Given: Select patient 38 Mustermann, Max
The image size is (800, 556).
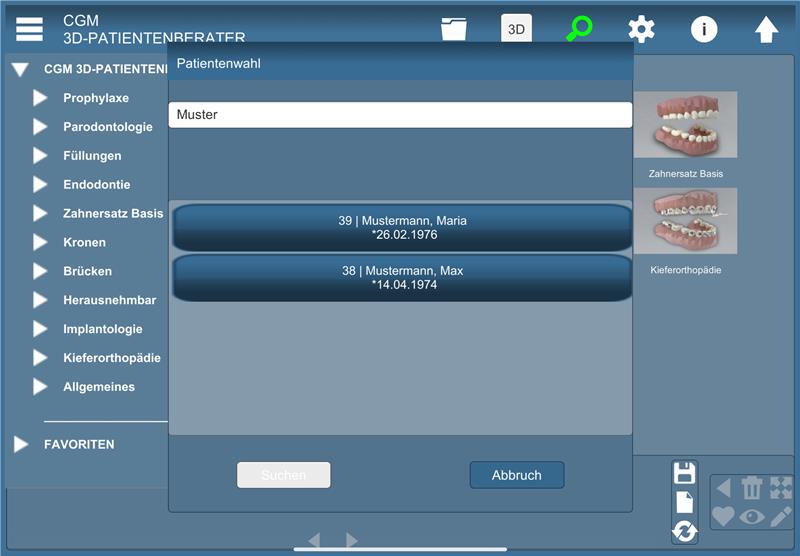Looking at the screenshot, I should click(402, 277).
